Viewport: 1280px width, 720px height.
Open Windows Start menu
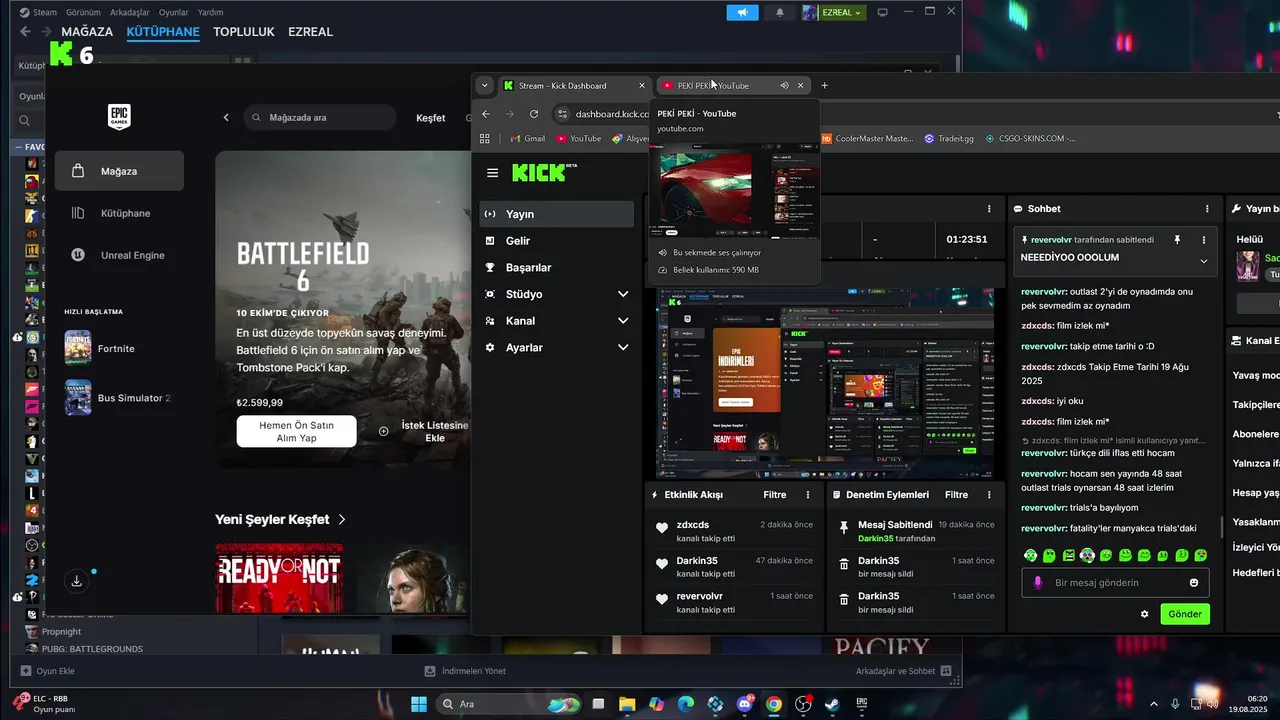pyautogui.click(x=419, y=704)
